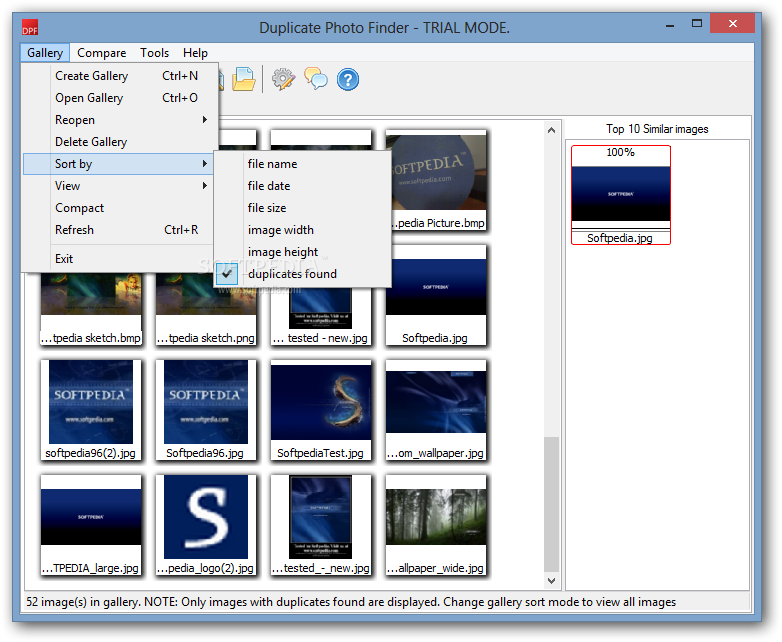The width and height of the screenshot is (782, 642).
Task: Select the ...pedia_logo(2).jpg thumbnail
Action: [x=205, y=525]
